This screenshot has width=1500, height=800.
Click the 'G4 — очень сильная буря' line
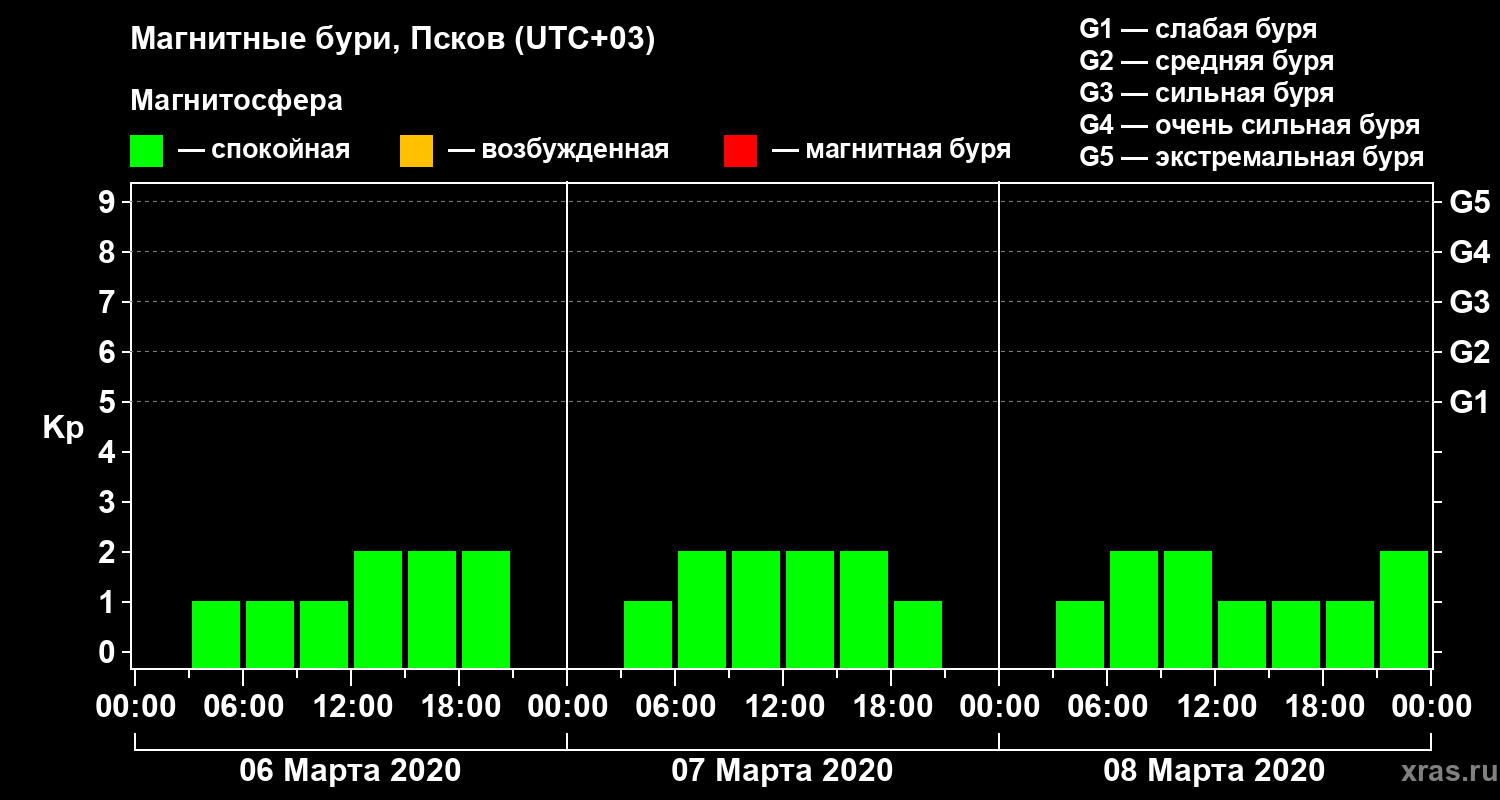[1250, 125]
